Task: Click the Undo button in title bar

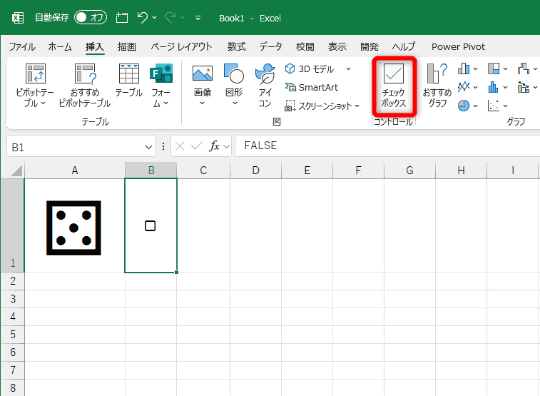Action: [x=142, y=17]
